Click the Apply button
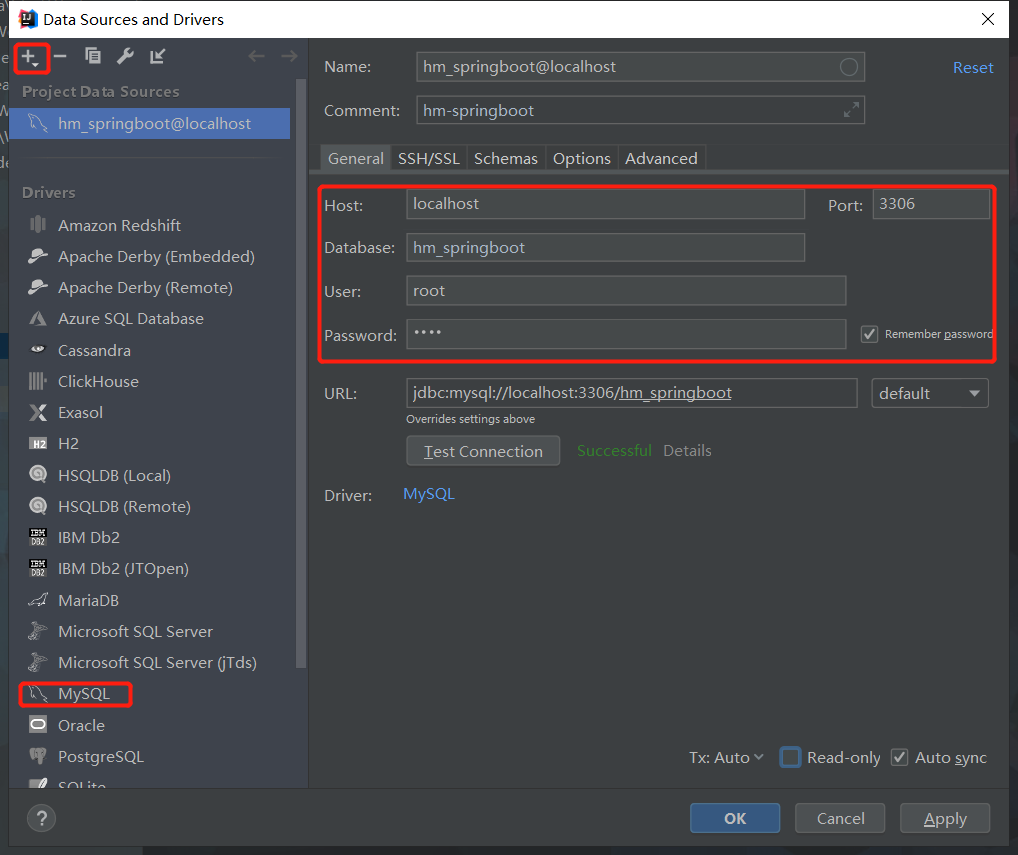Viewport: 1018px width, 855px height. click(945, 818)
